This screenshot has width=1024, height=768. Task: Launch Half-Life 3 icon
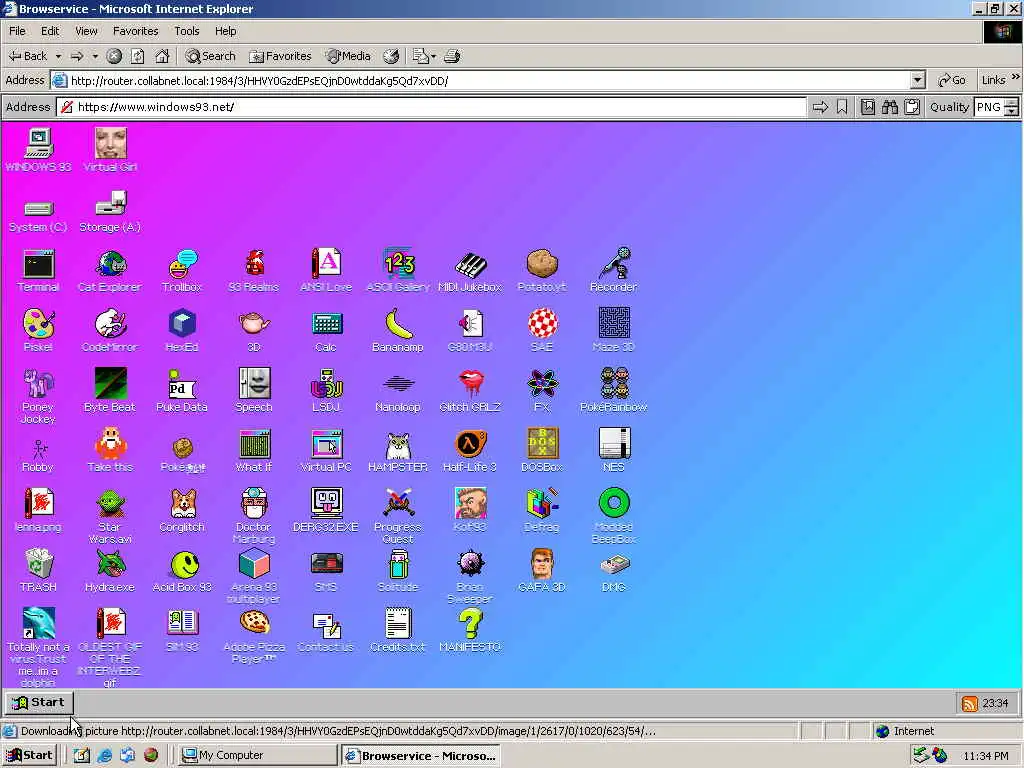click(x=470, y=451)
